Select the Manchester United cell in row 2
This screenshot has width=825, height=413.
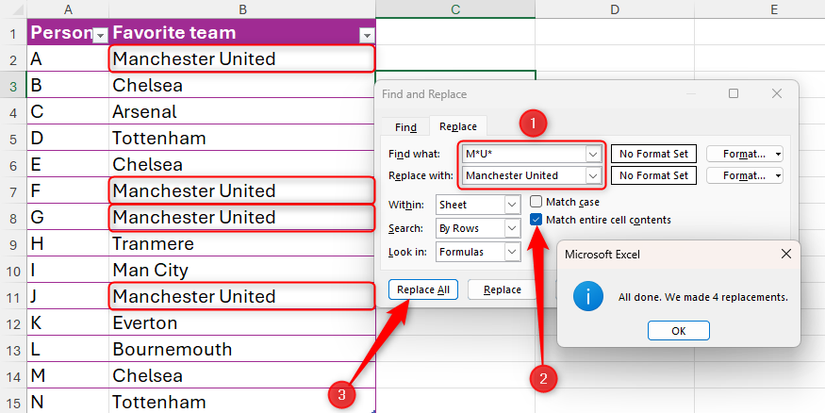242,59
